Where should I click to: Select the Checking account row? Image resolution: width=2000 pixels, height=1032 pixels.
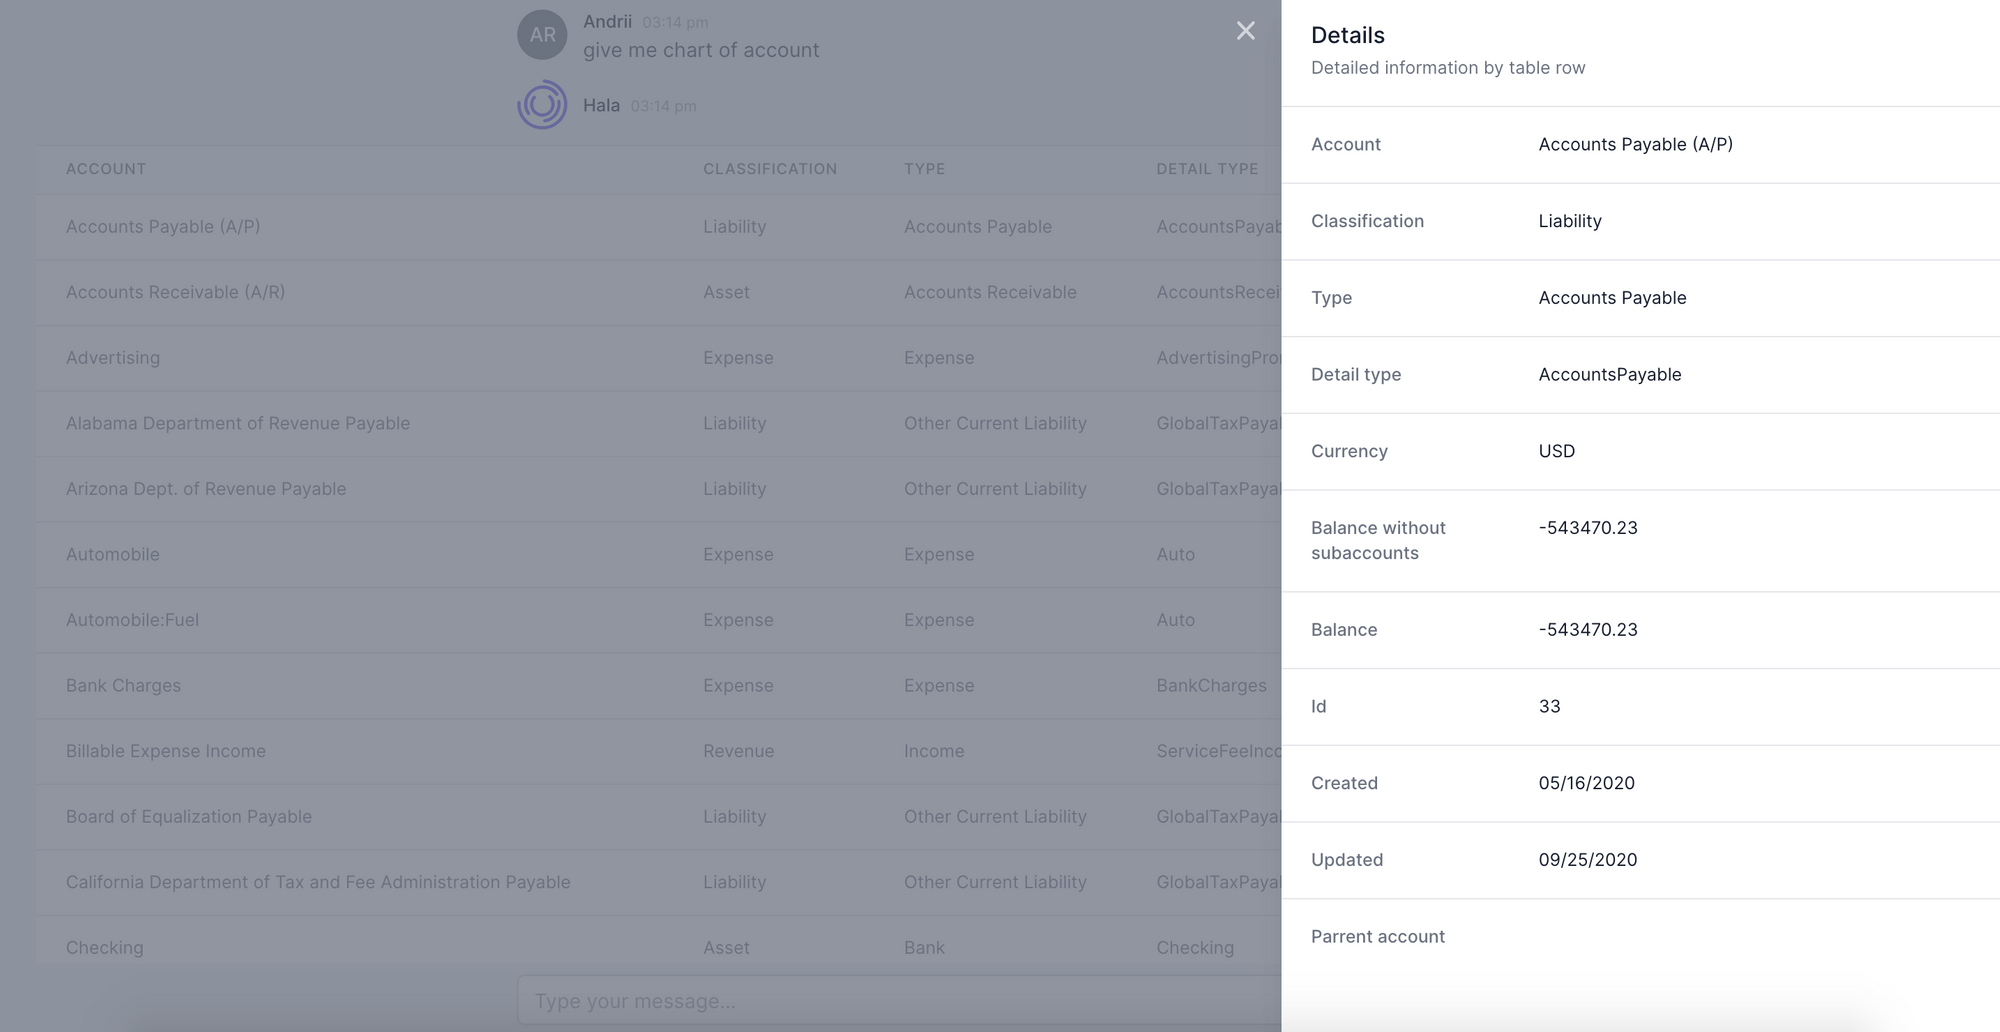[658, 947]
